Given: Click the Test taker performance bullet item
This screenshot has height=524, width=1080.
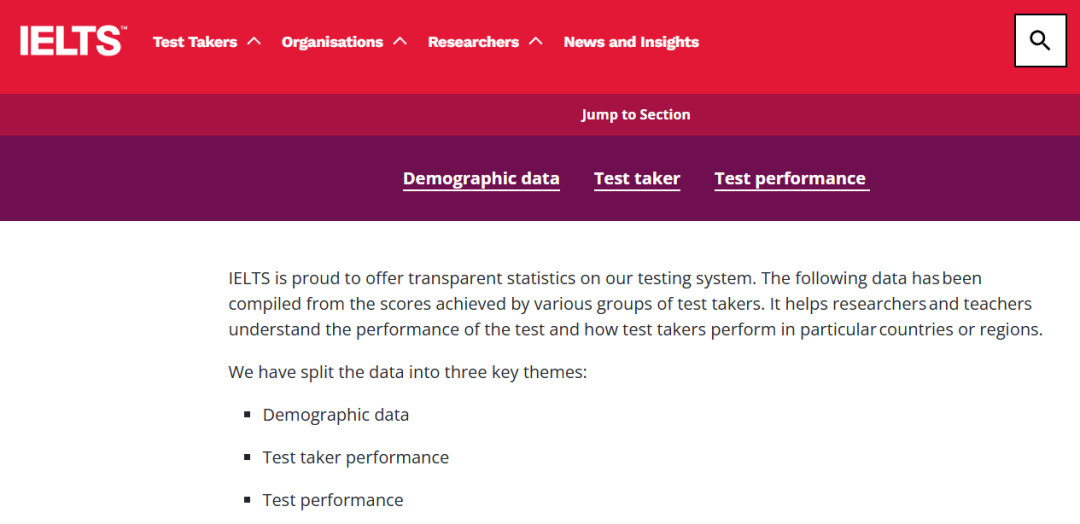Looking at the screenshot, I should (356, 457).
